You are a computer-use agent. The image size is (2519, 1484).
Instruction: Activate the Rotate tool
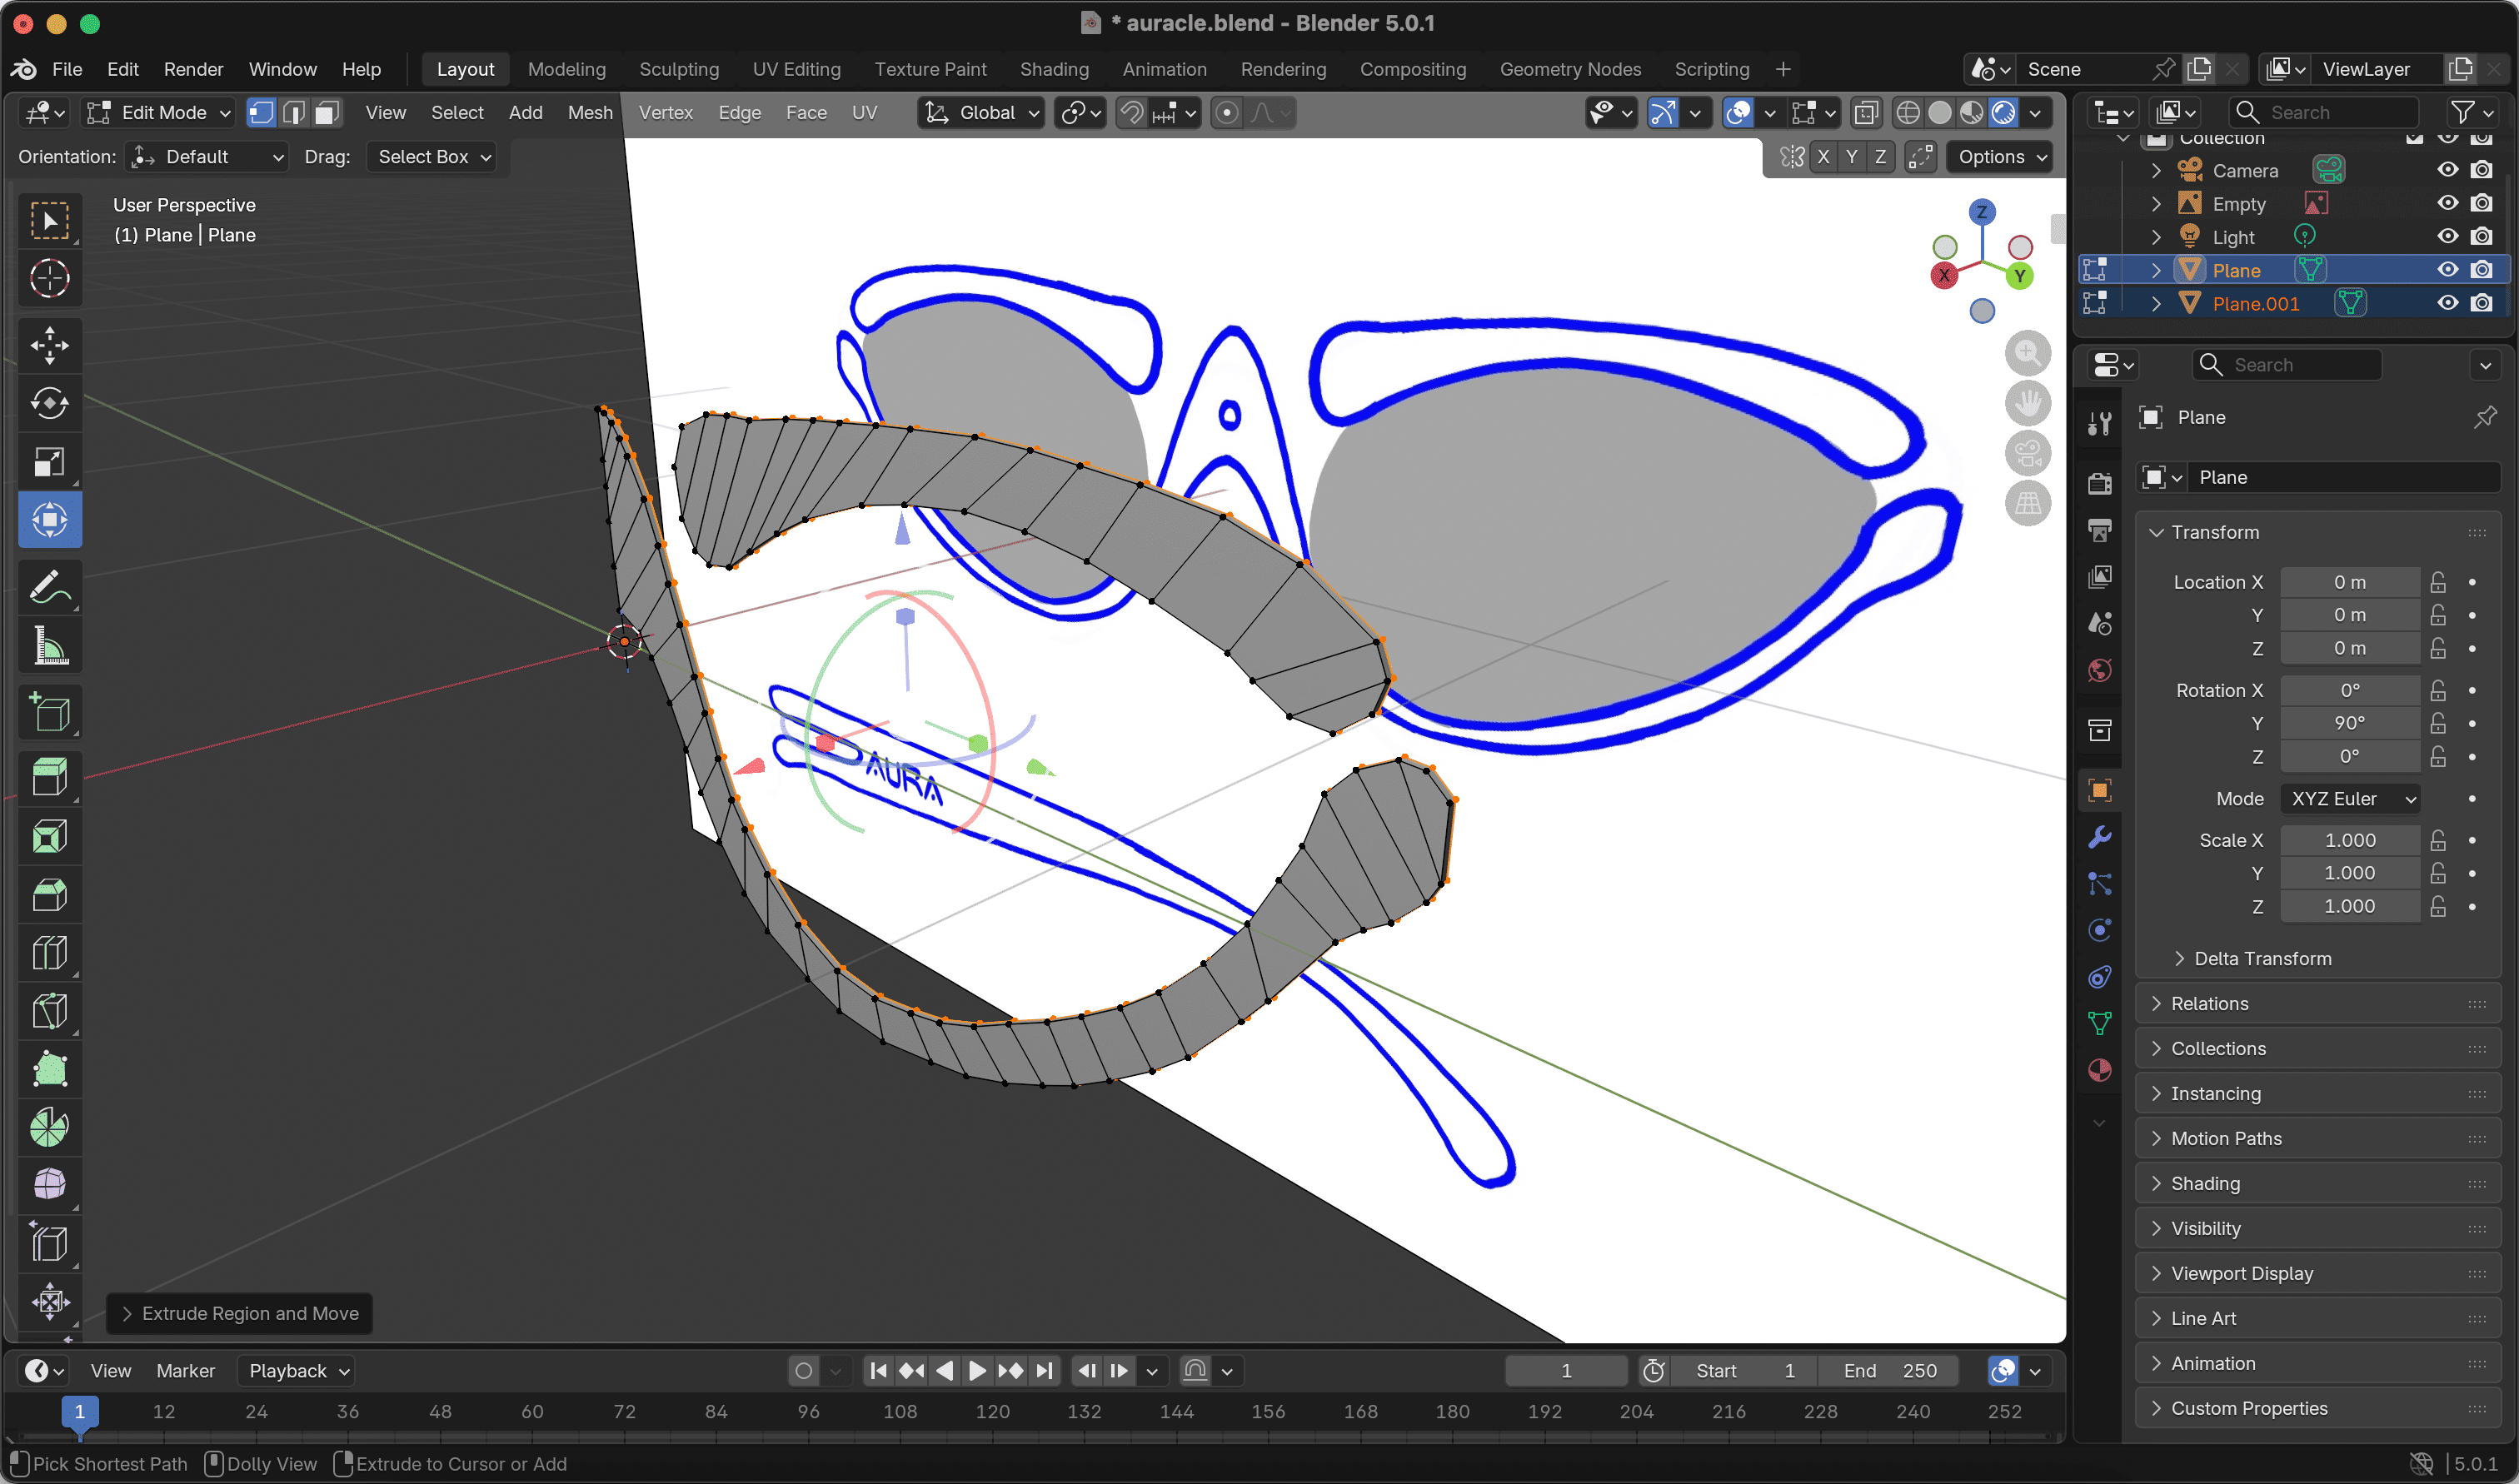click(49, 404)
